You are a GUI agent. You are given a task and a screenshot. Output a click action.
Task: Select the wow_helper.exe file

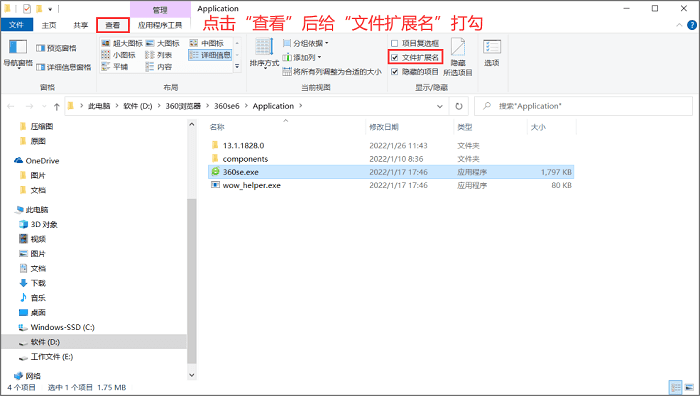coord(251,185)
